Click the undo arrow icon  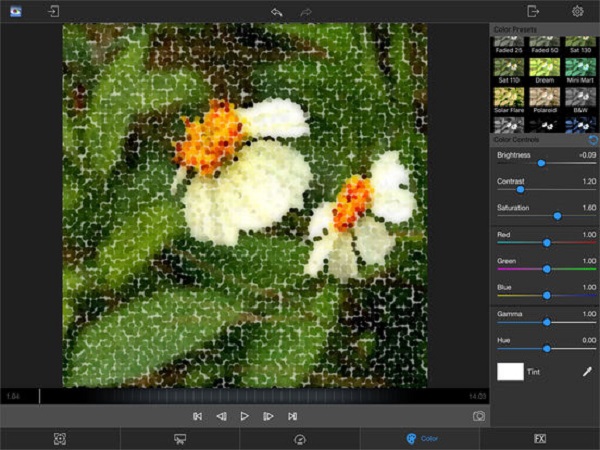click(276, 11)
